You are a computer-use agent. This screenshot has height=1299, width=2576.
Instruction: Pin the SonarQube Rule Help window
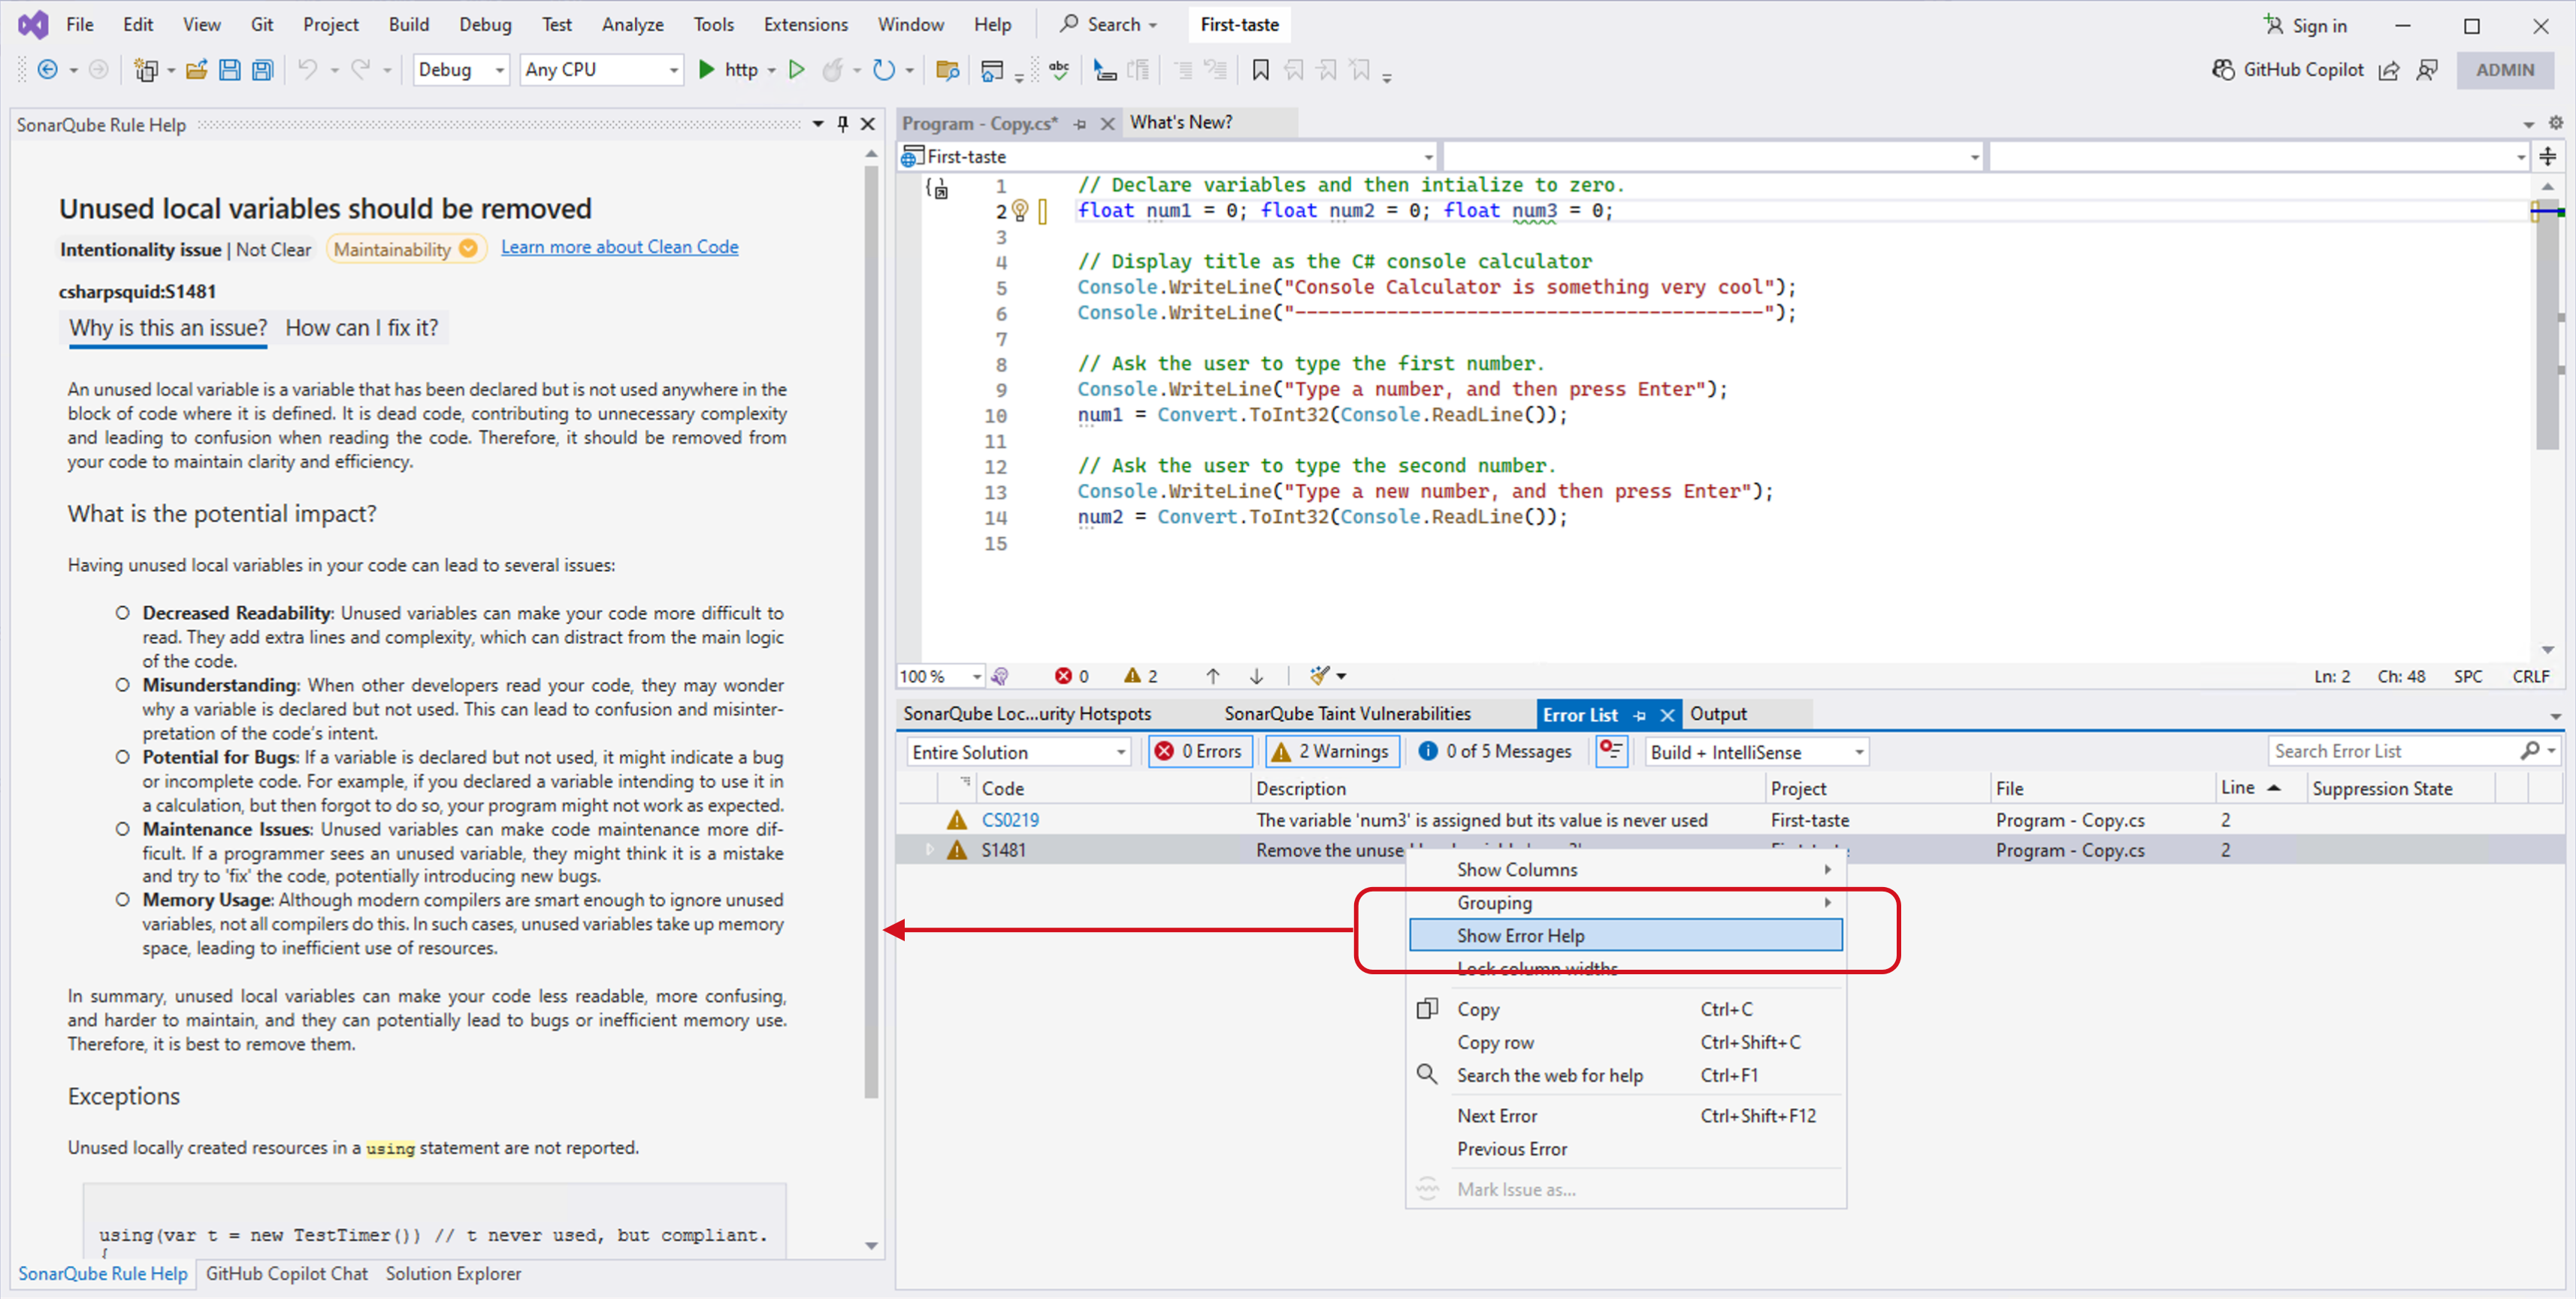click(843, 124)
